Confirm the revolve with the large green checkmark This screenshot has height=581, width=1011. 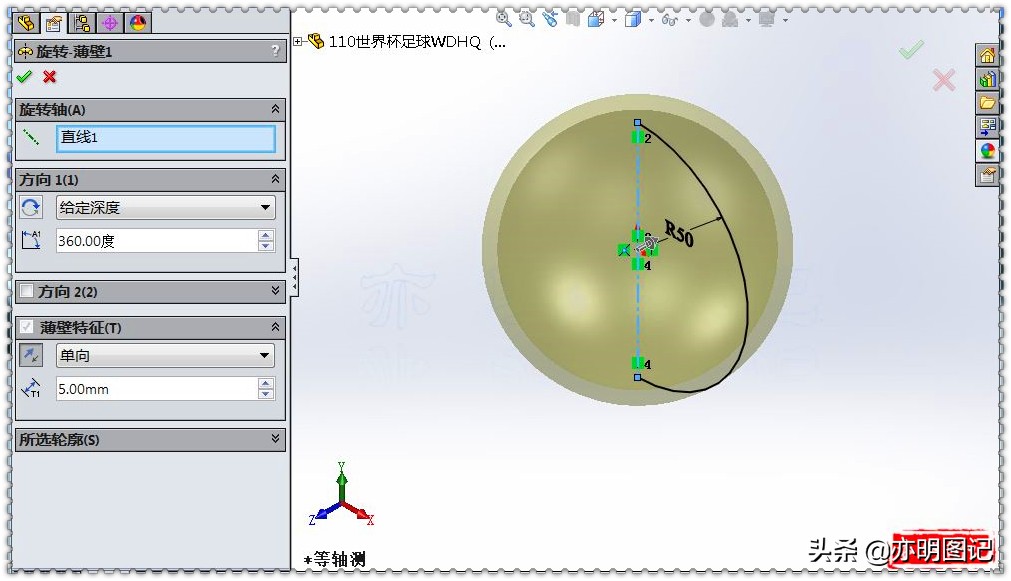[911, 49]
